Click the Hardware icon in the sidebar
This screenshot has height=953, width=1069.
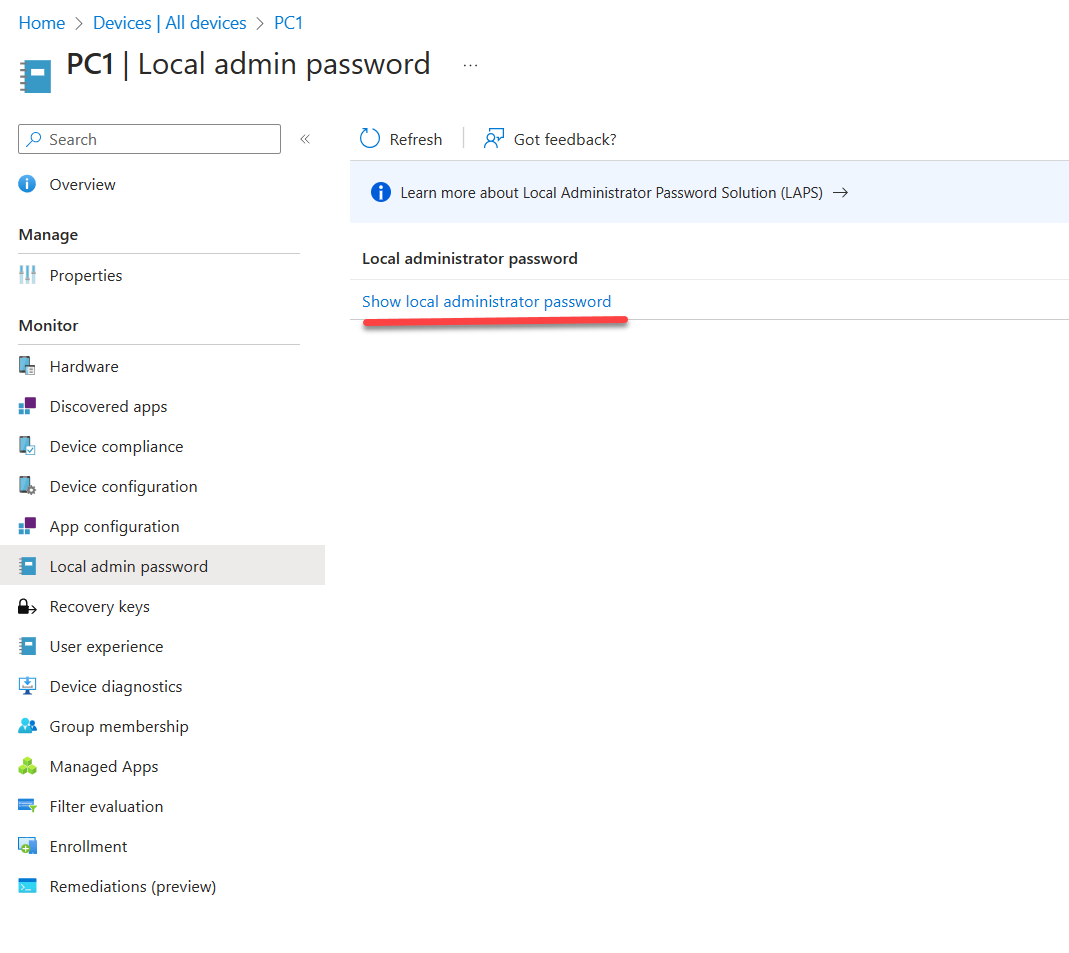click(x=28, y=366)
